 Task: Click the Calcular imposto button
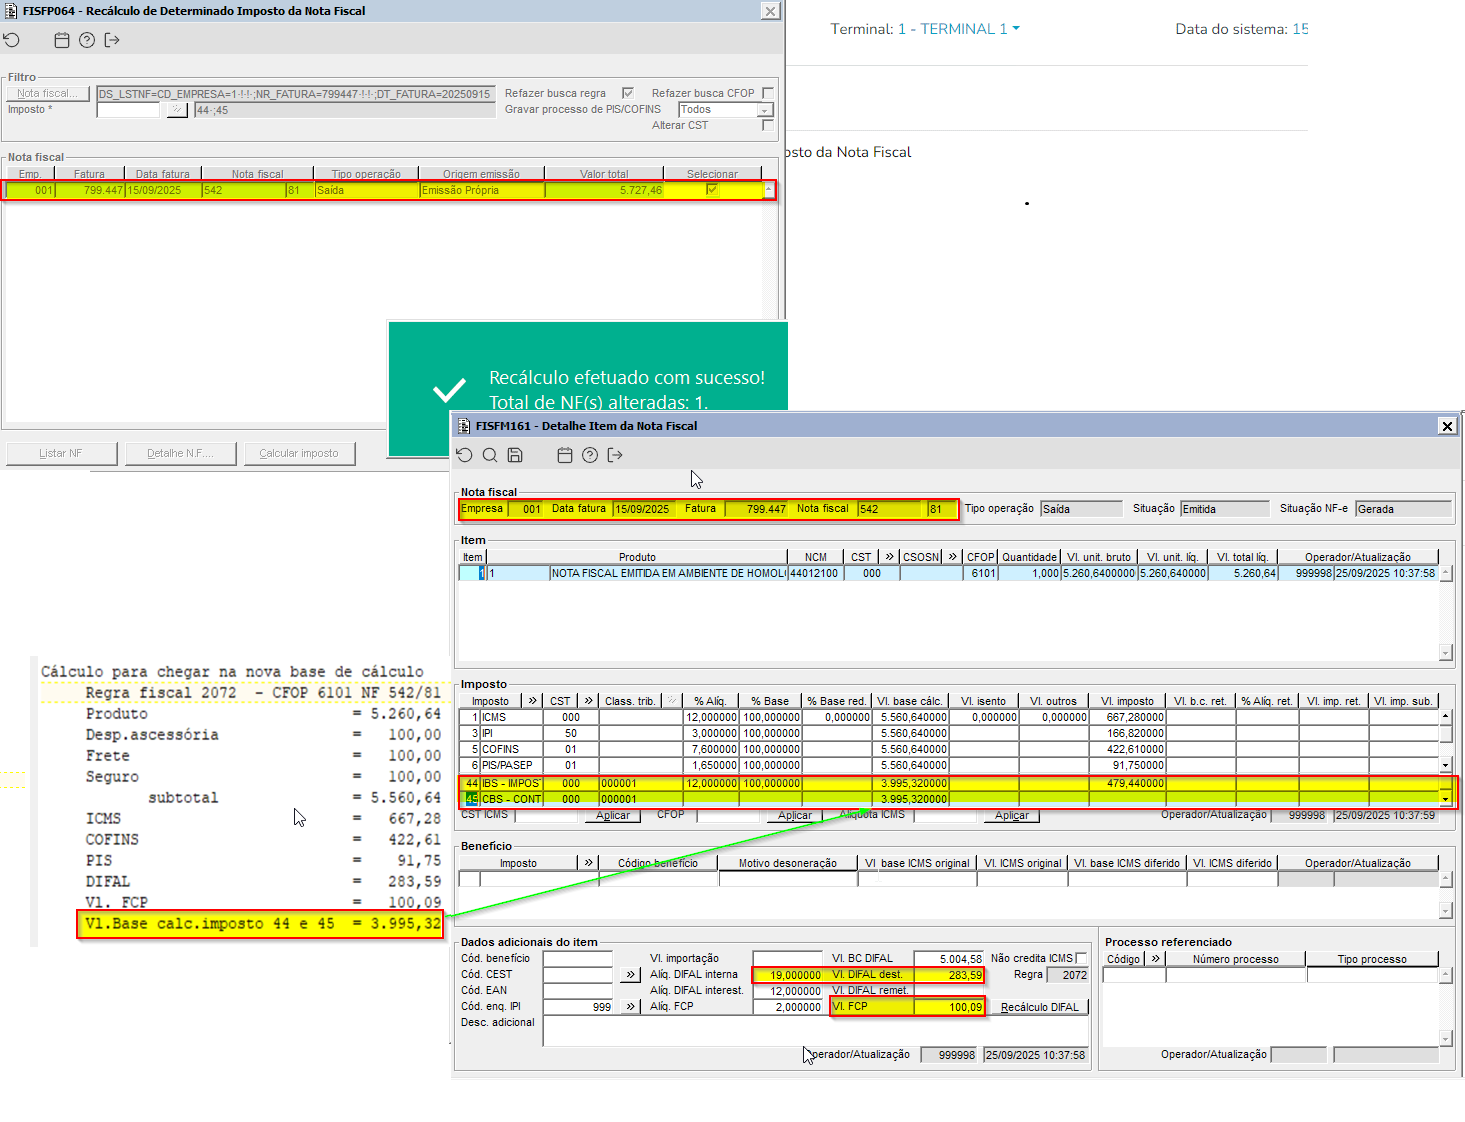[300, 454]
